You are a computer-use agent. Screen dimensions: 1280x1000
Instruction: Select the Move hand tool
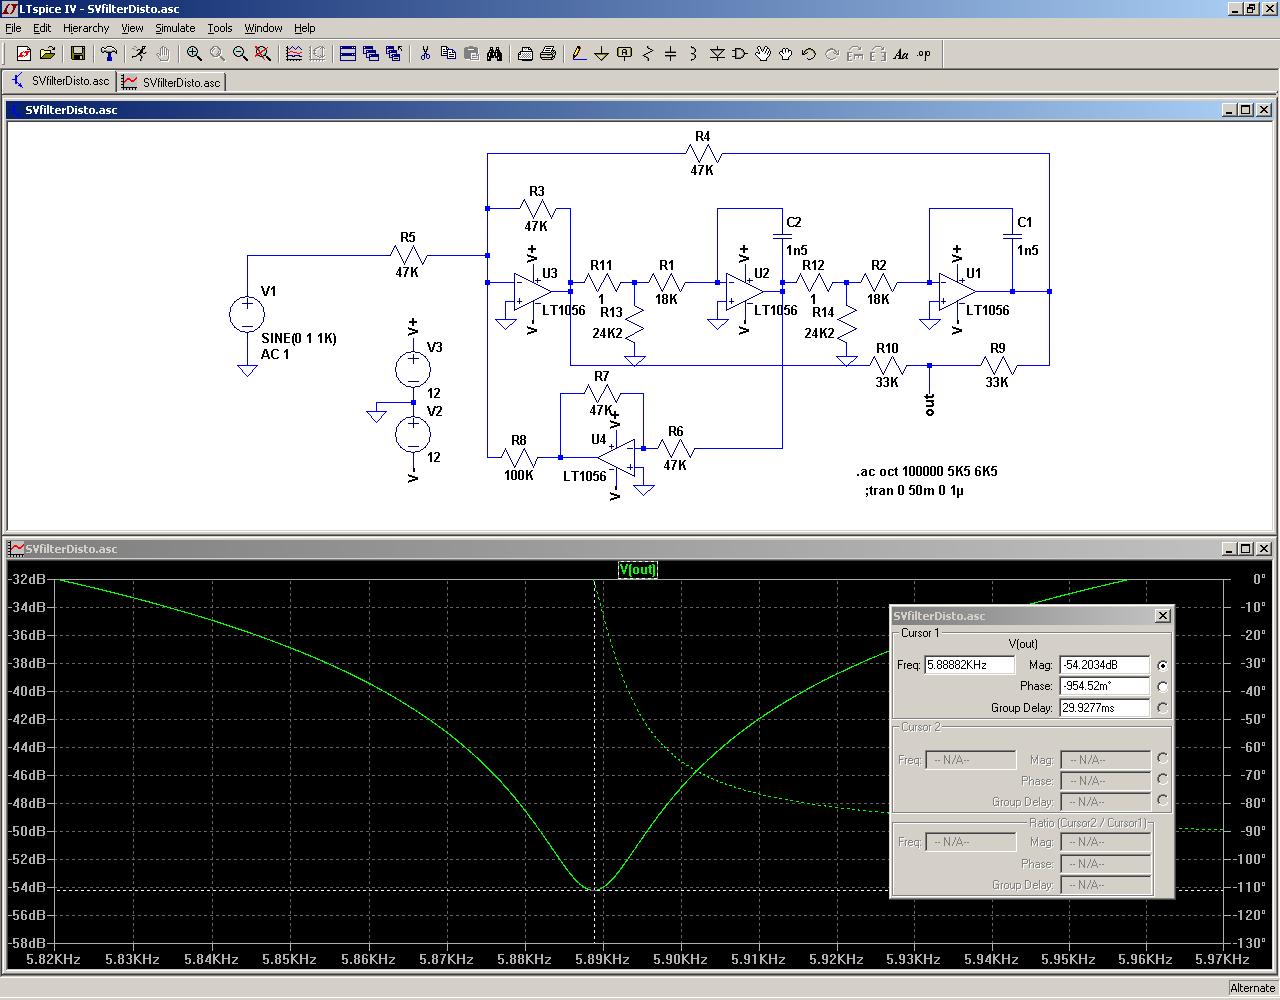click(x=763, y=54)
